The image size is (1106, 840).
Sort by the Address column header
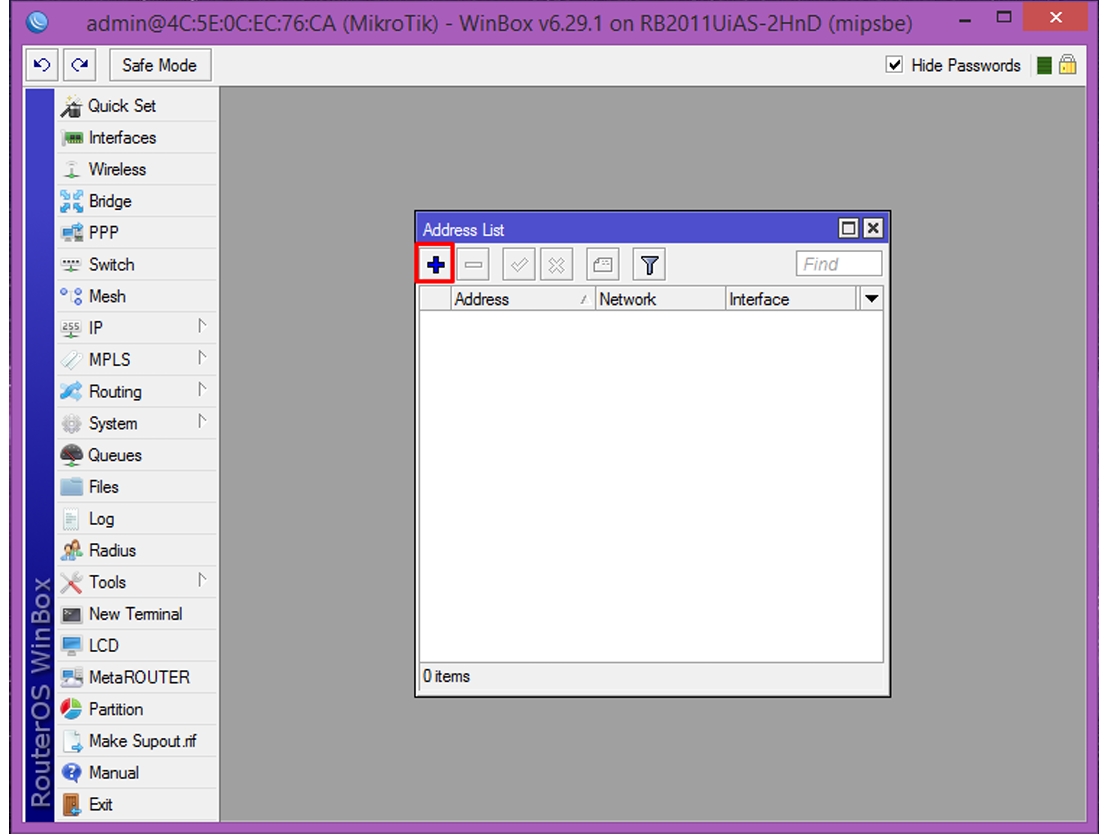point(523,299)
